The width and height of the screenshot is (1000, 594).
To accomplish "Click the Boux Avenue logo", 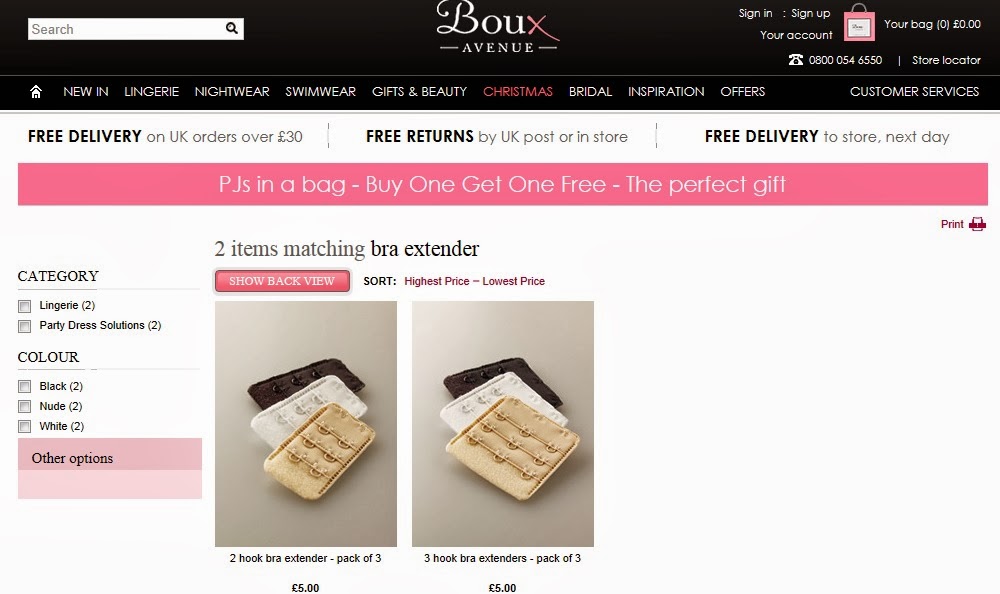I will (x=498, y=27).
